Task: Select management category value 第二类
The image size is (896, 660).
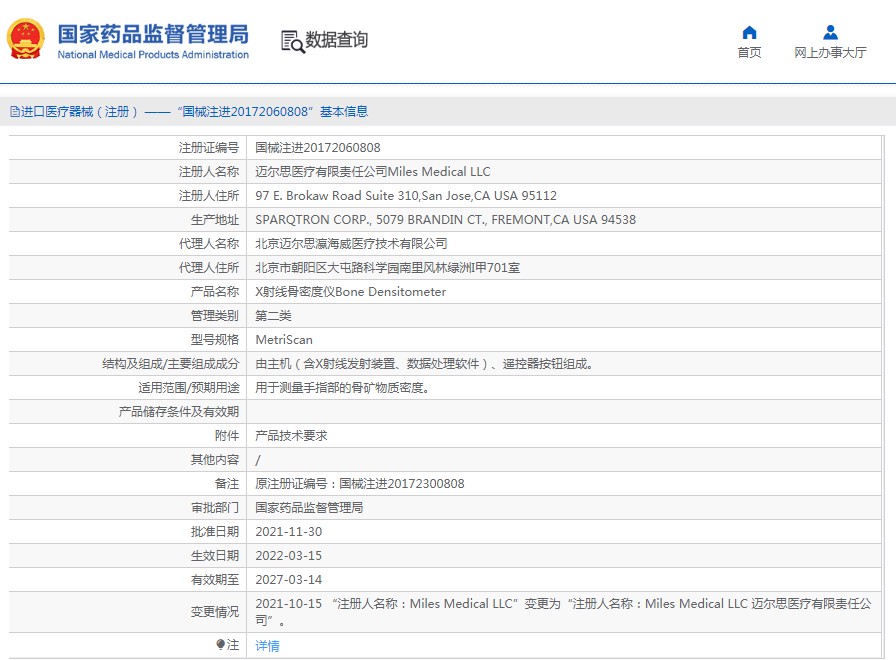Action: click(273, 316)
